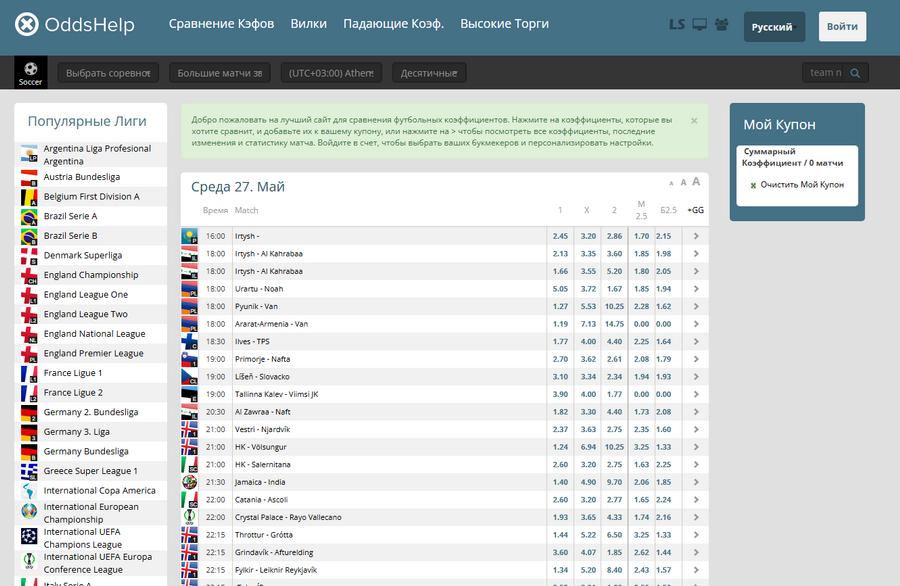This screenshot has height=586, width=900.
Task: Click Очистить Мой Купон link
Action: pos(802,185)
